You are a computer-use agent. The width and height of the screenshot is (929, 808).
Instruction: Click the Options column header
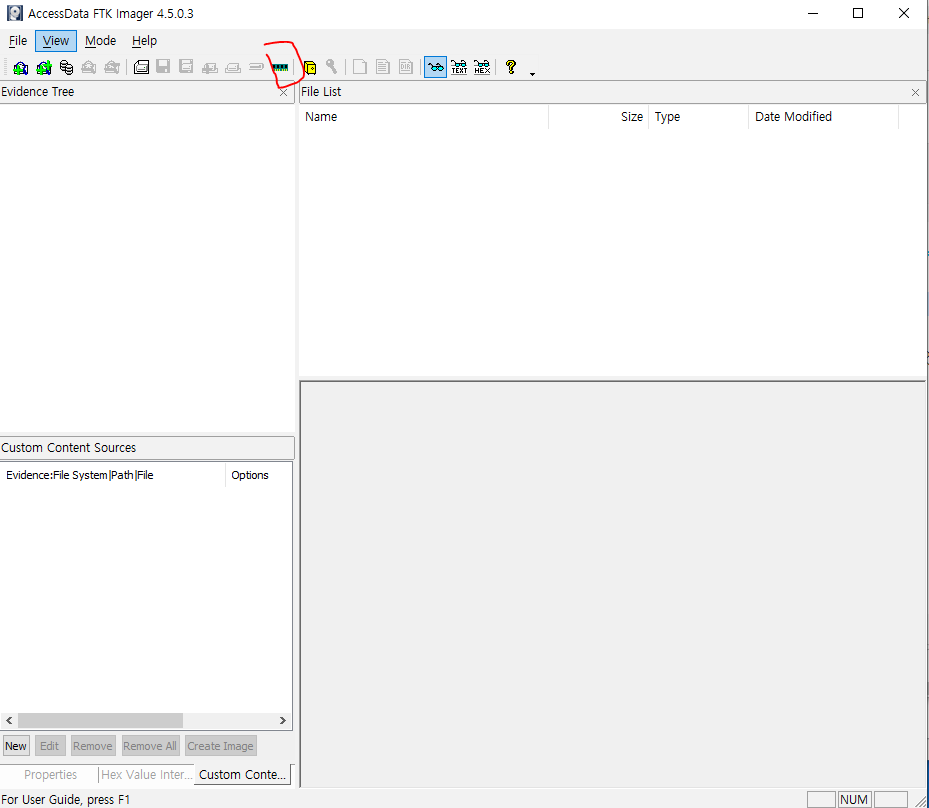[258, 475]
